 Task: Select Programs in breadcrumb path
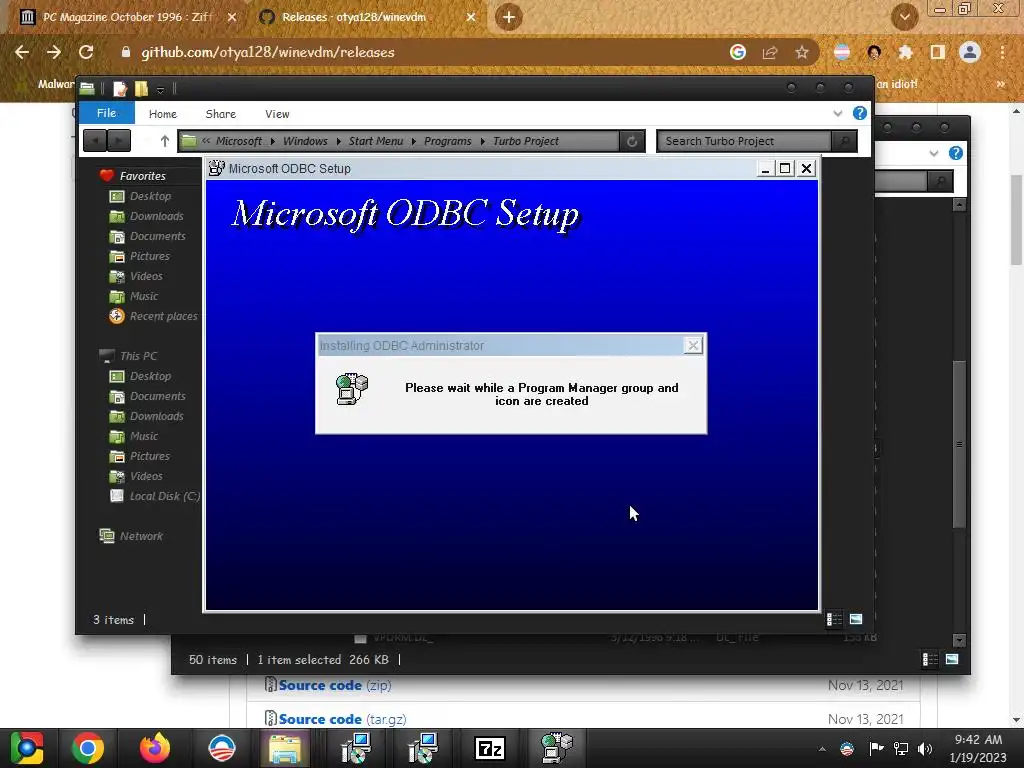pos(447,141)
